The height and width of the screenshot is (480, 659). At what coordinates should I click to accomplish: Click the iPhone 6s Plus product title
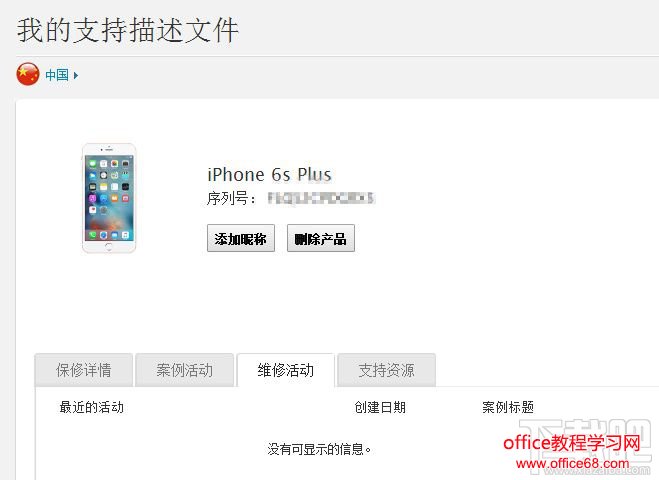coord(269,175)
